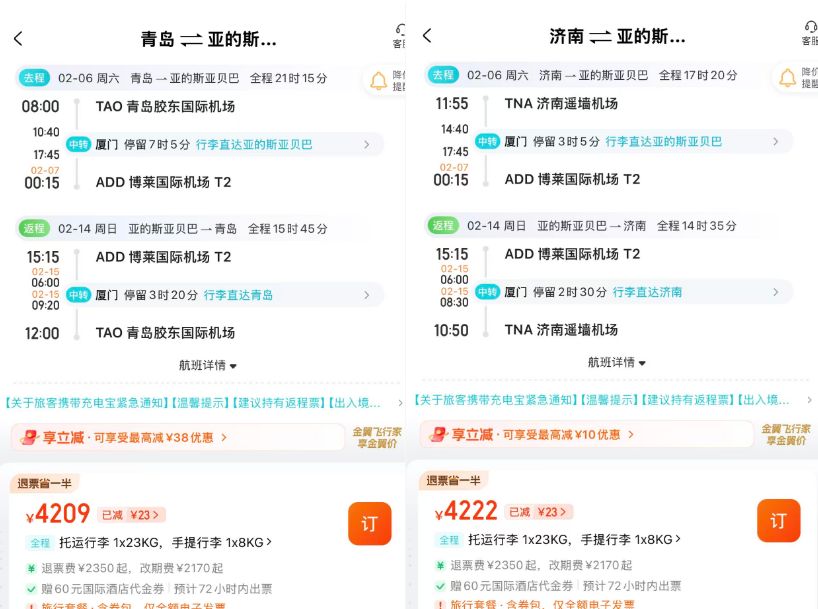Tap the 退票省一半 tag above ¥4222
The height and width of the screenshot is (609, 818).
[x=453, y=480]
